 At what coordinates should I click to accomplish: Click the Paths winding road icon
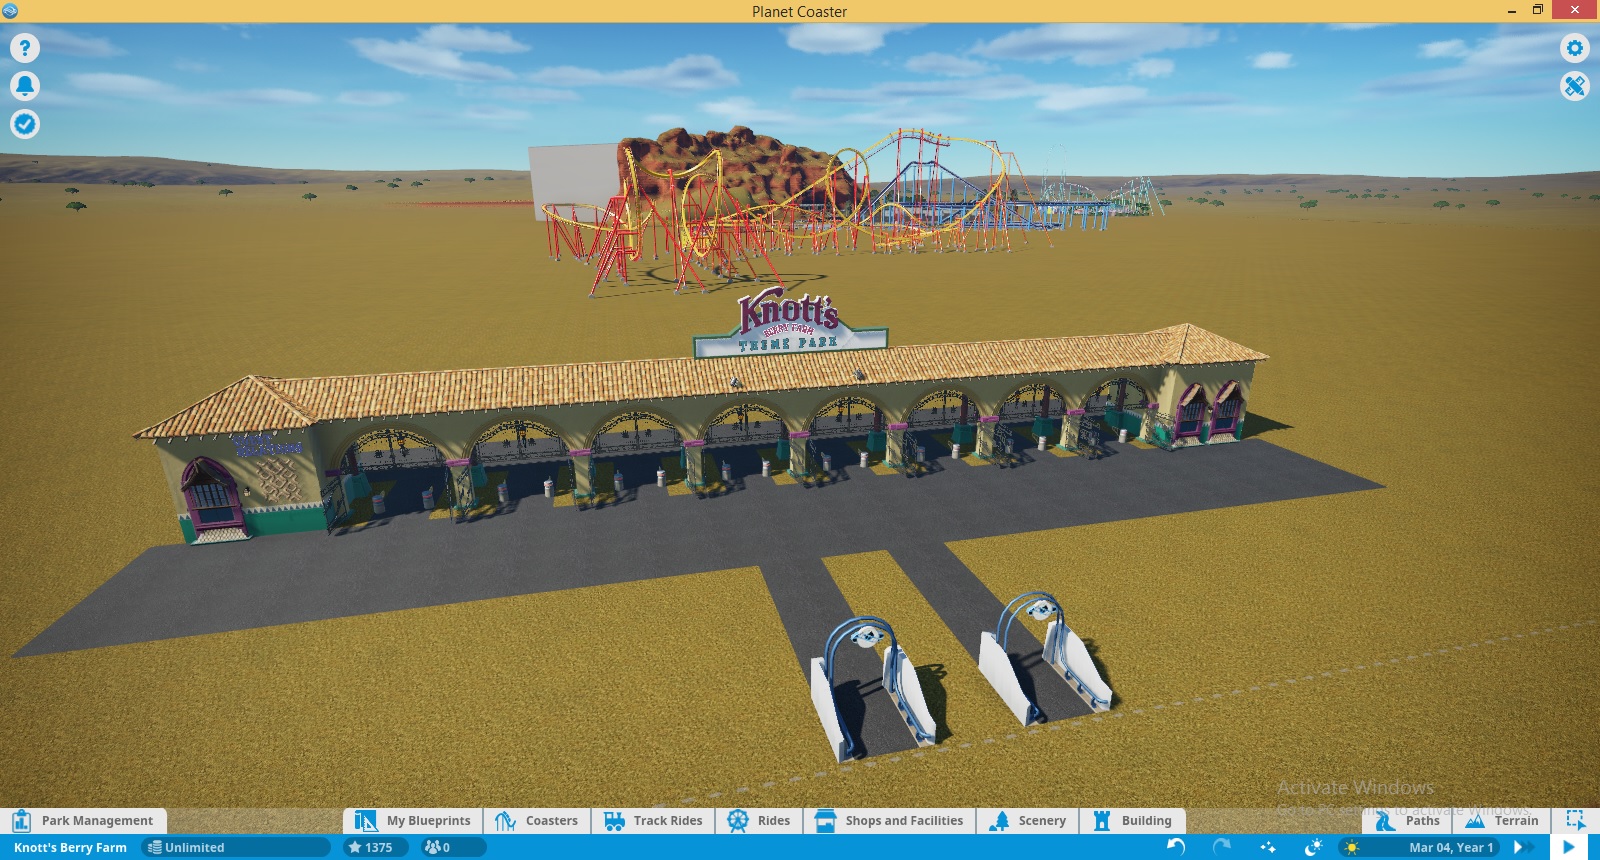pyautogui.click(x=1385, y=821)
